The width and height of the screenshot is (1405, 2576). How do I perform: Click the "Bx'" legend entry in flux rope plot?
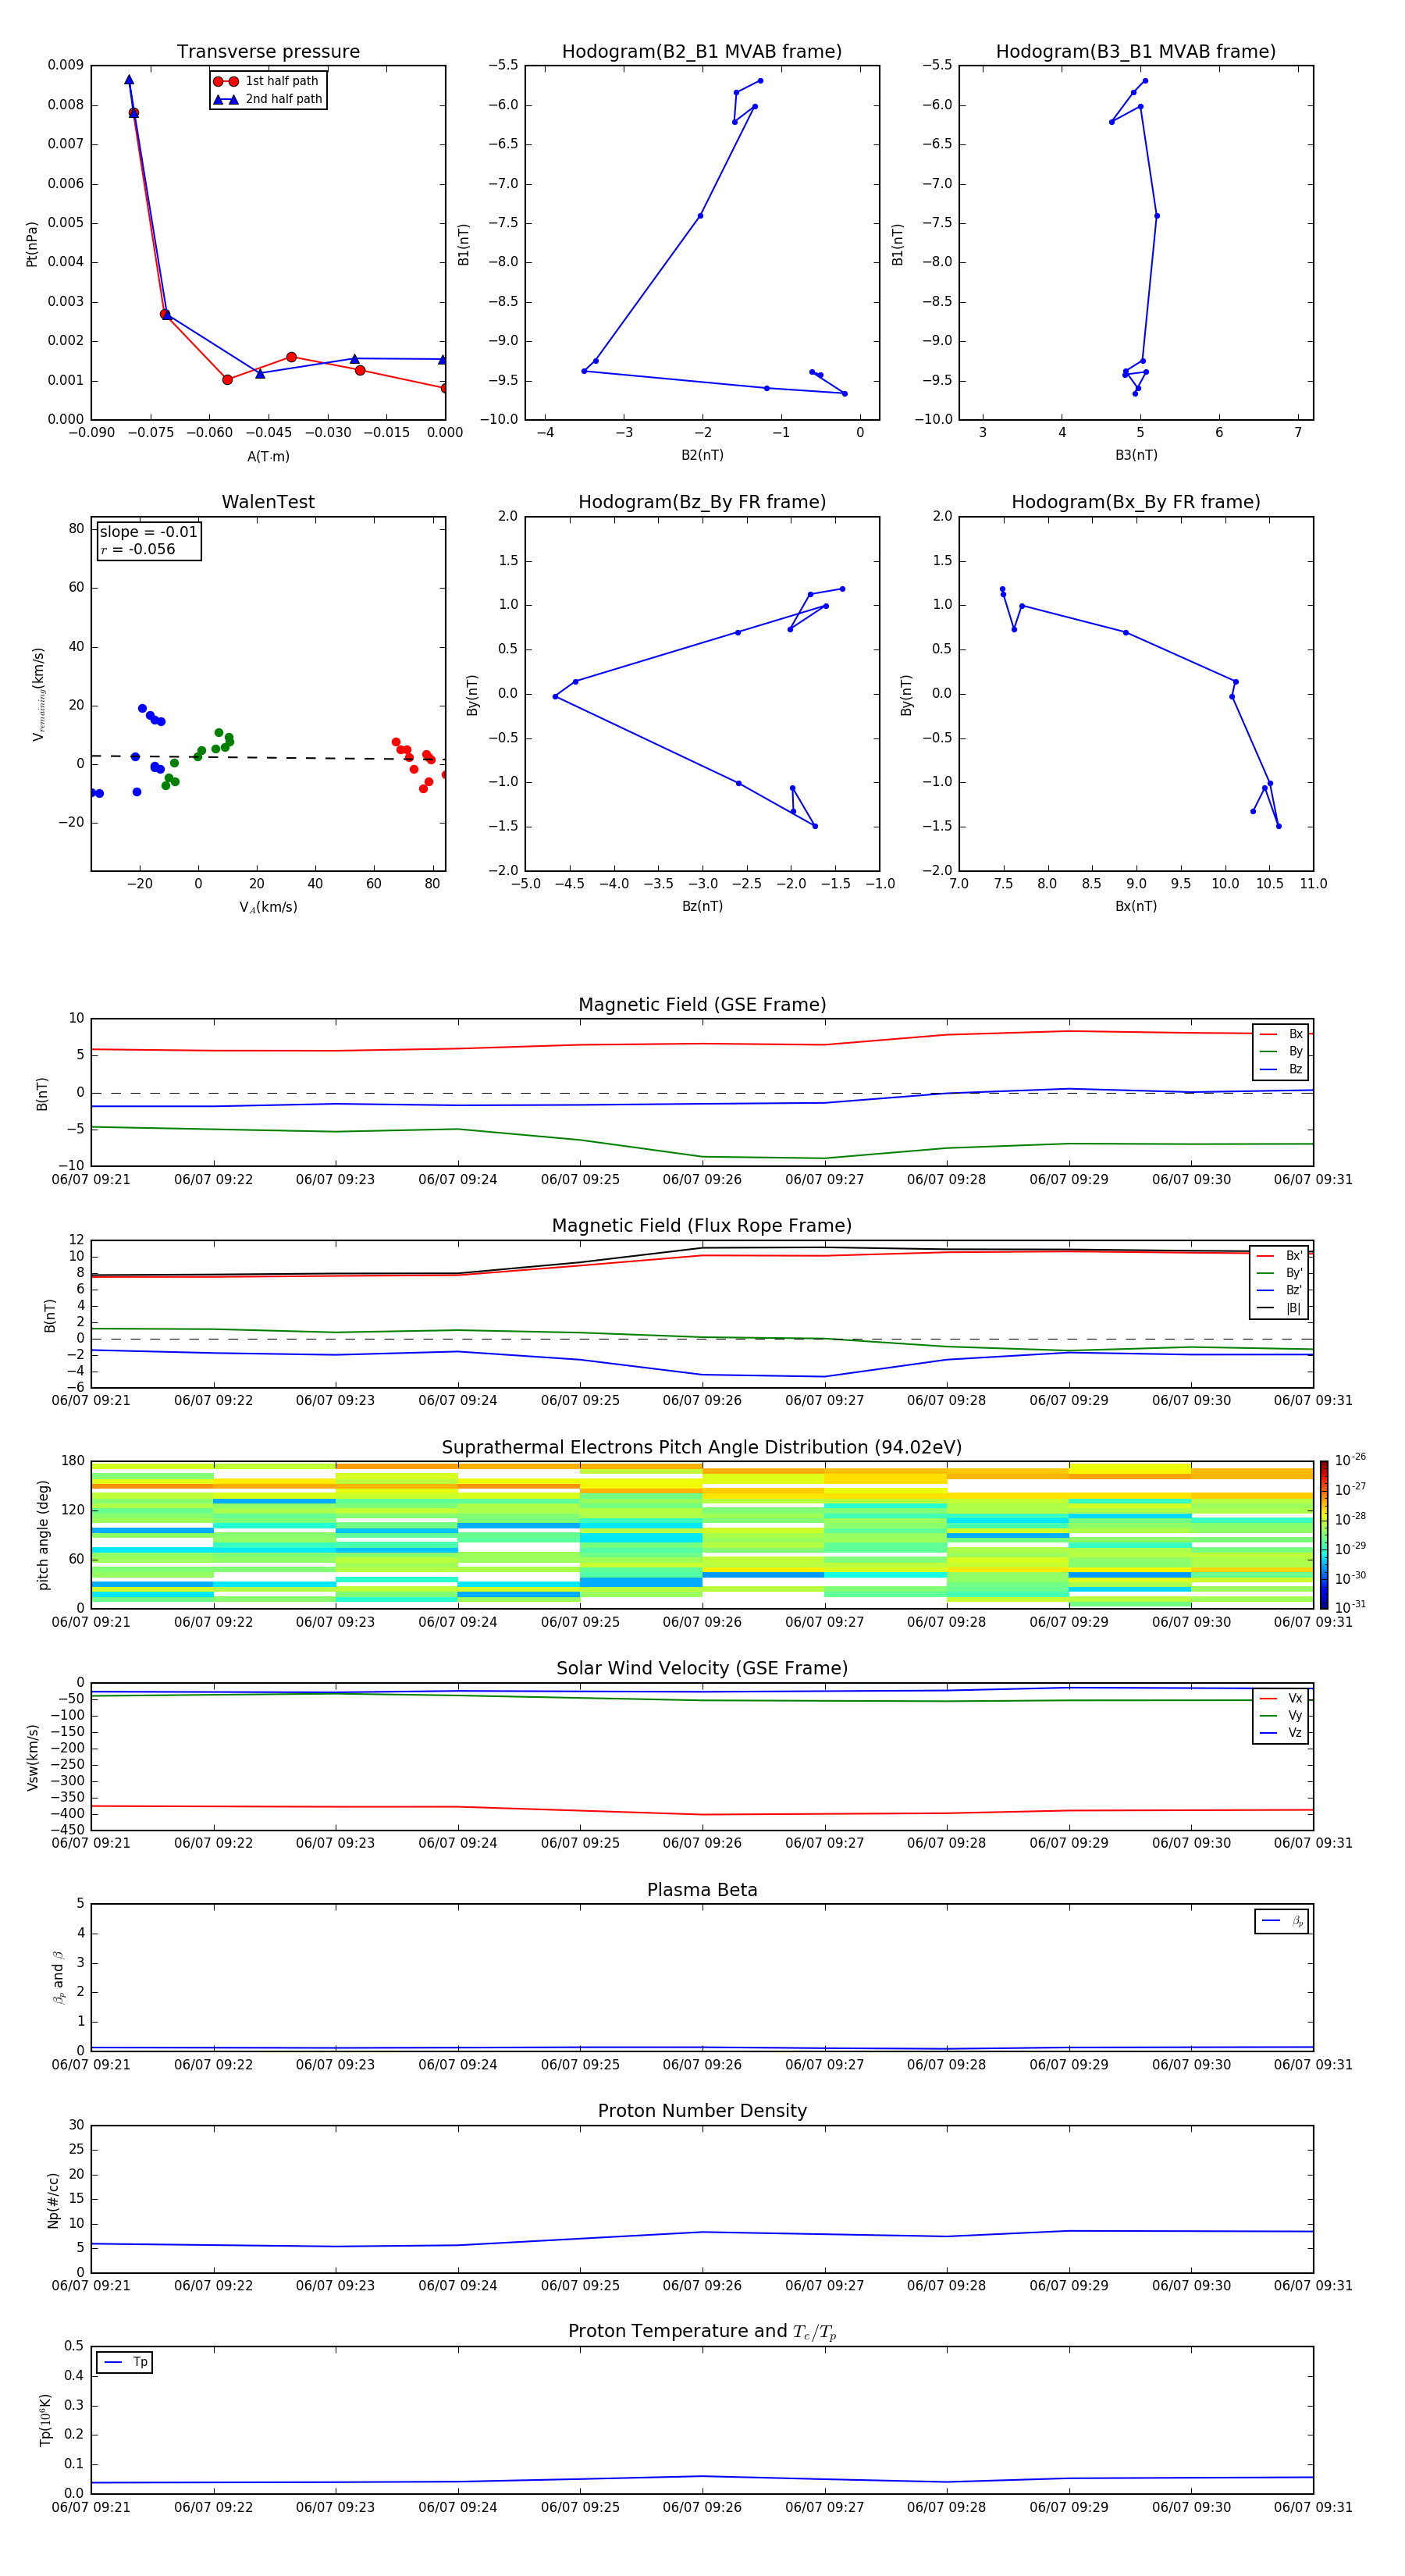pos(1280,1256)
